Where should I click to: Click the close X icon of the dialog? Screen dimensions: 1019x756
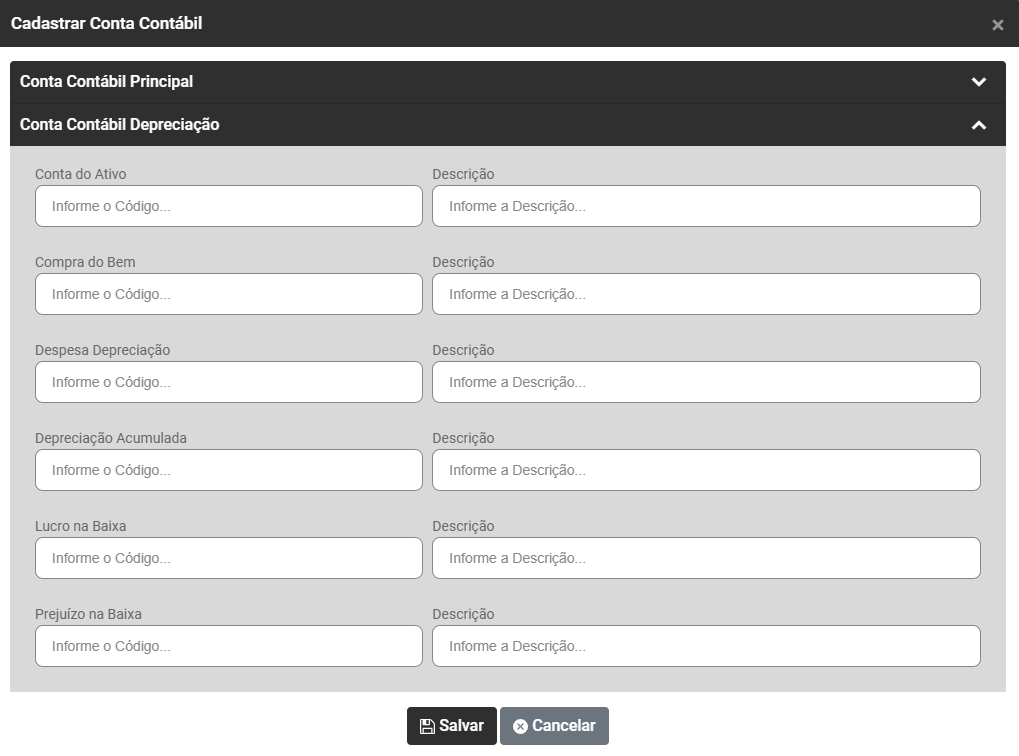(x=997, y=25)
